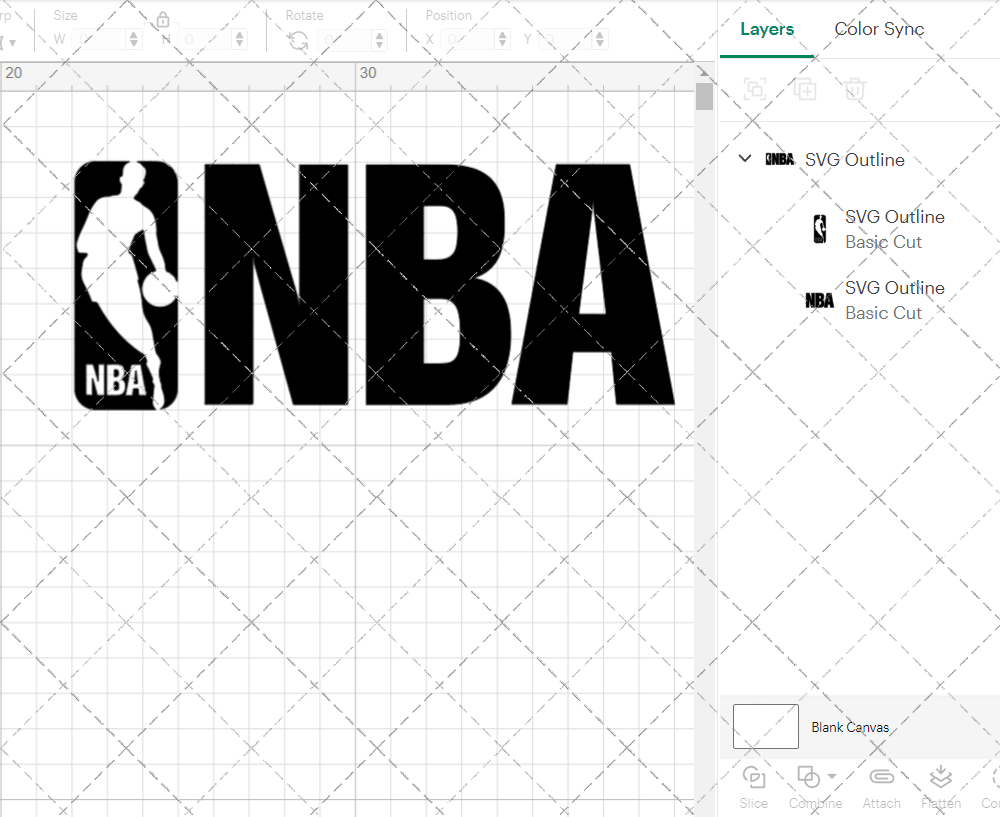This screenshot has height=817, width=1000.
Task: Collapse the SVG Outline group chevron
Action: pyautogui.click(x=744, y=158)
